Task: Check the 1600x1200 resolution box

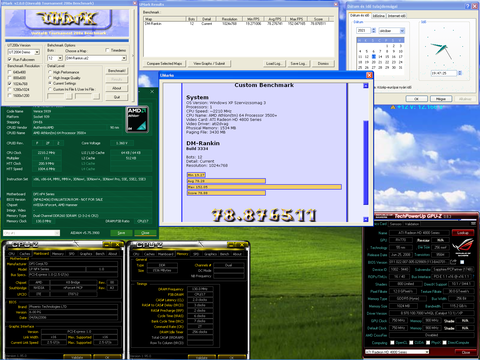Action: pyautogui.click(x=10, y=95)
